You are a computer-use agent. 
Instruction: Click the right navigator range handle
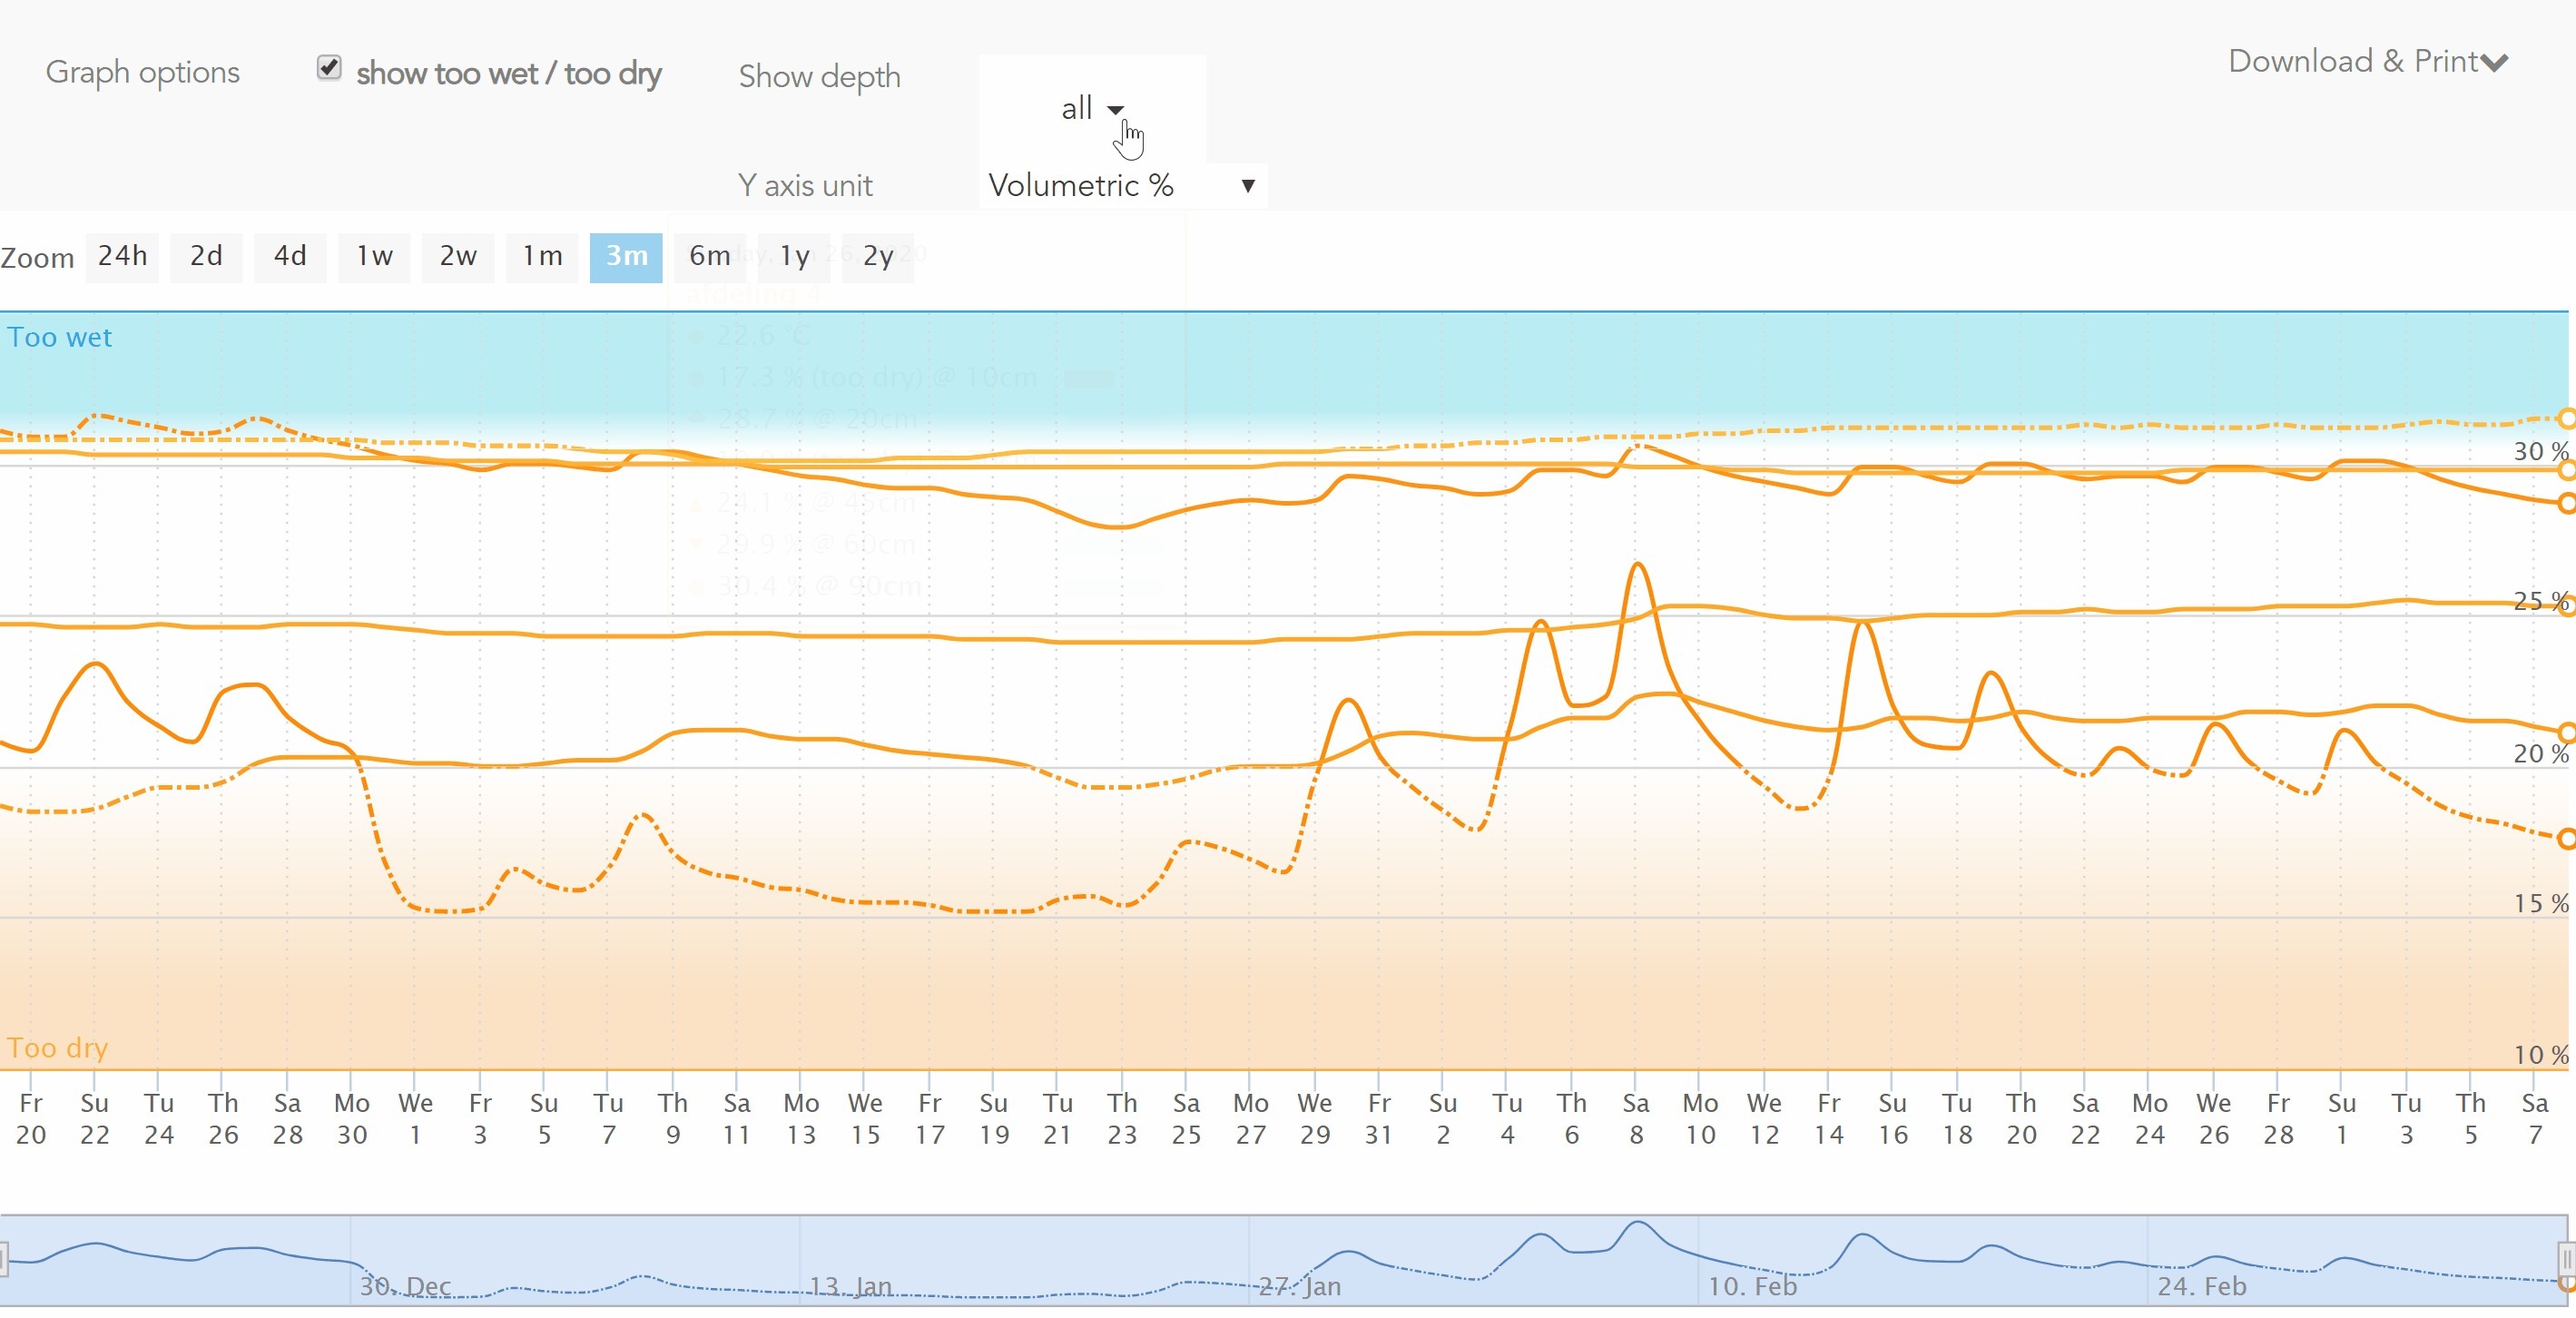(2566, 1259)
